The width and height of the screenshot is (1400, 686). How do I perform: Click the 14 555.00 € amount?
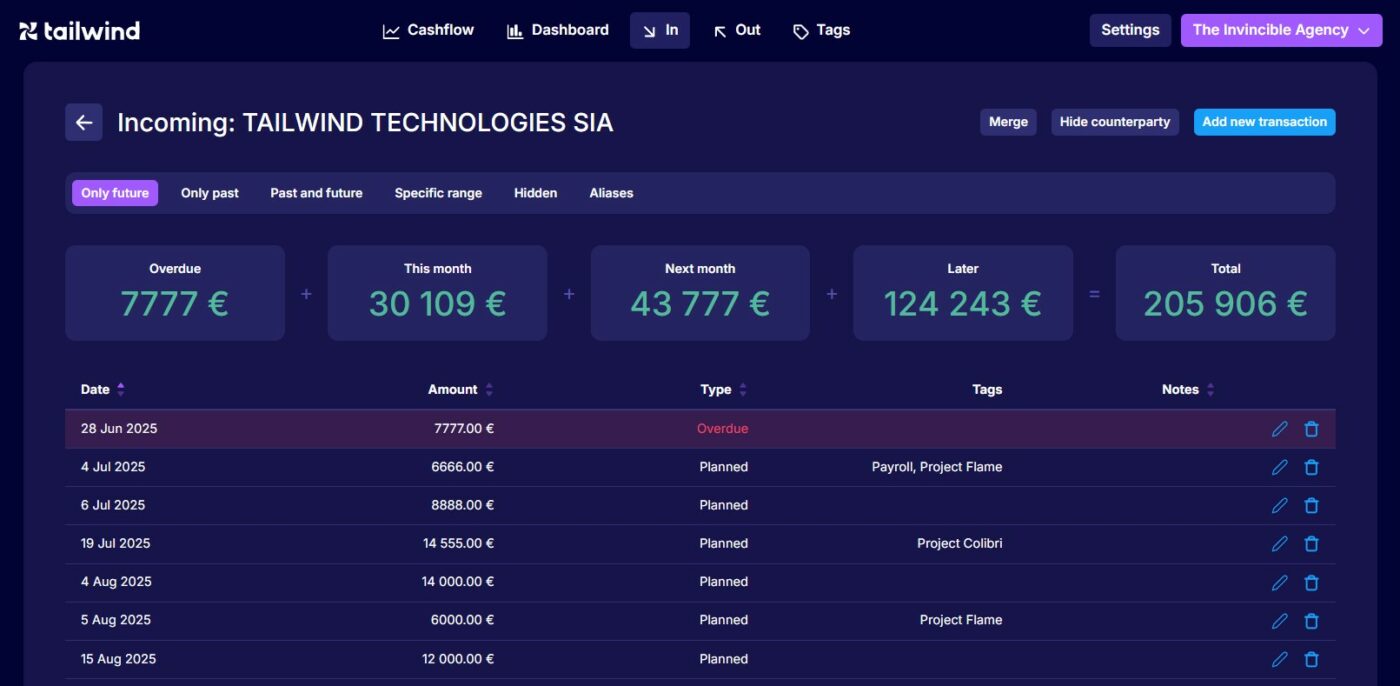coord(458,544)
